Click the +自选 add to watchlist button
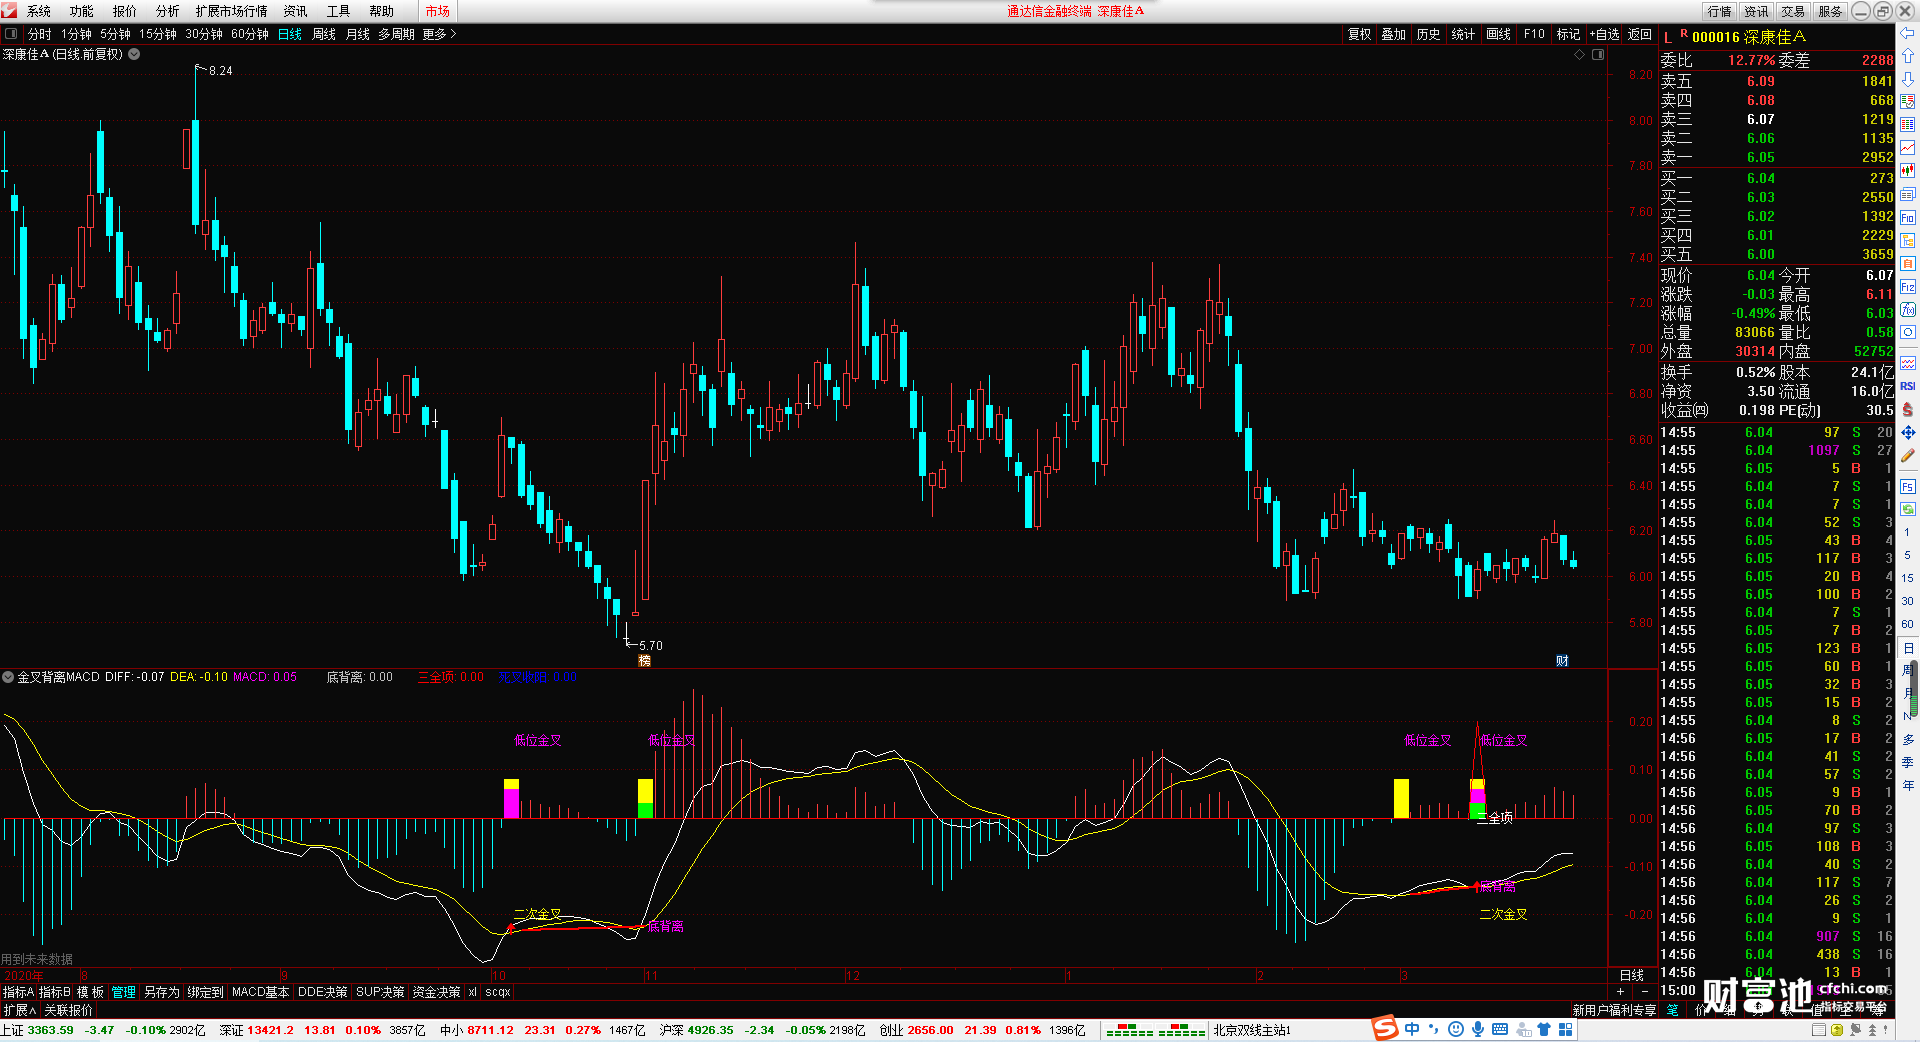The image size is (1920, 1042). pyautogui.click(x=1605, y=34)
